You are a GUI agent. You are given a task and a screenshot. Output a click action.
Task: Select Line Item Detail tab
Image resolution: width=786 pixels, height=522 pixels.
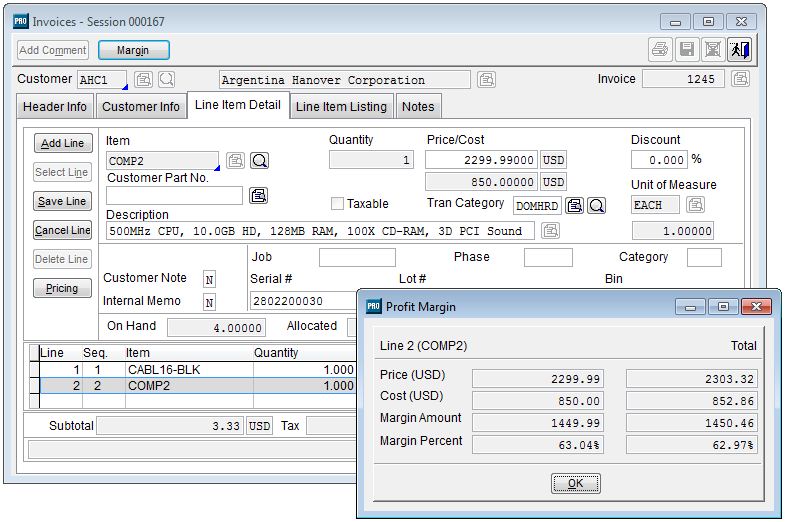click(x=238, y=105)
